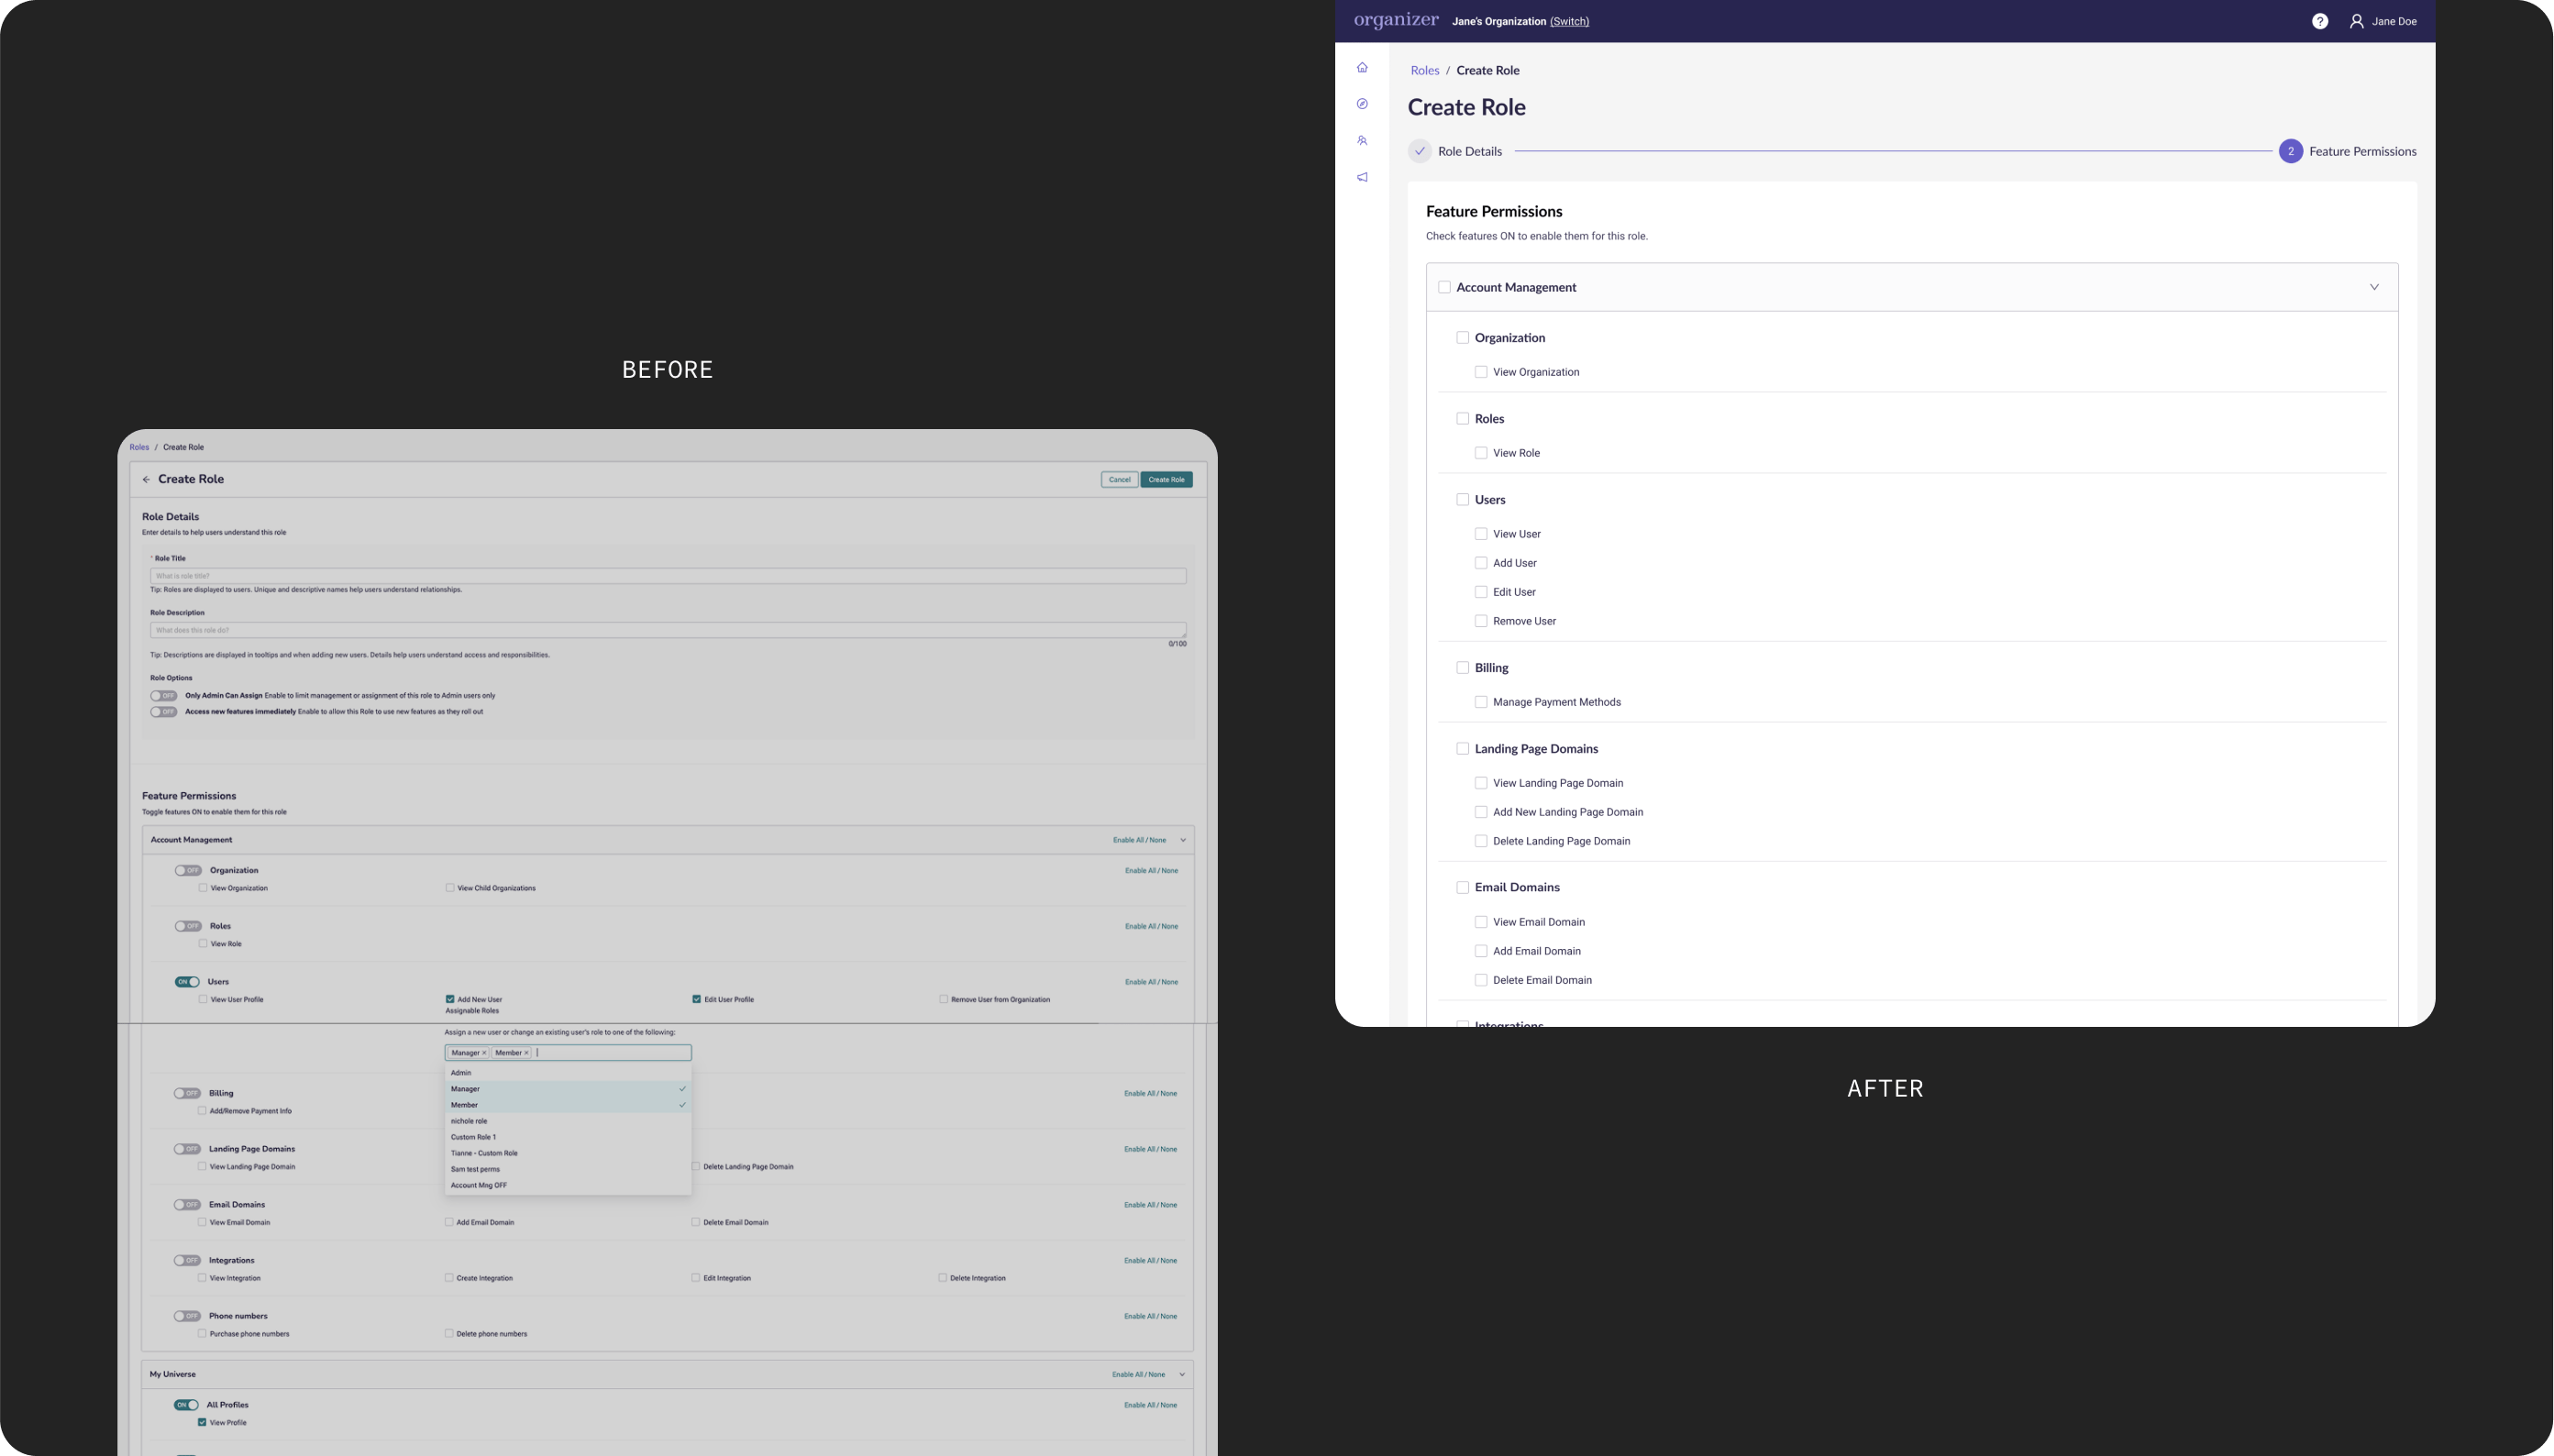This screenshot has height=1456, width=2554.
Task: Click back arrow beside Create Role title
Action: tap(146, 479)
